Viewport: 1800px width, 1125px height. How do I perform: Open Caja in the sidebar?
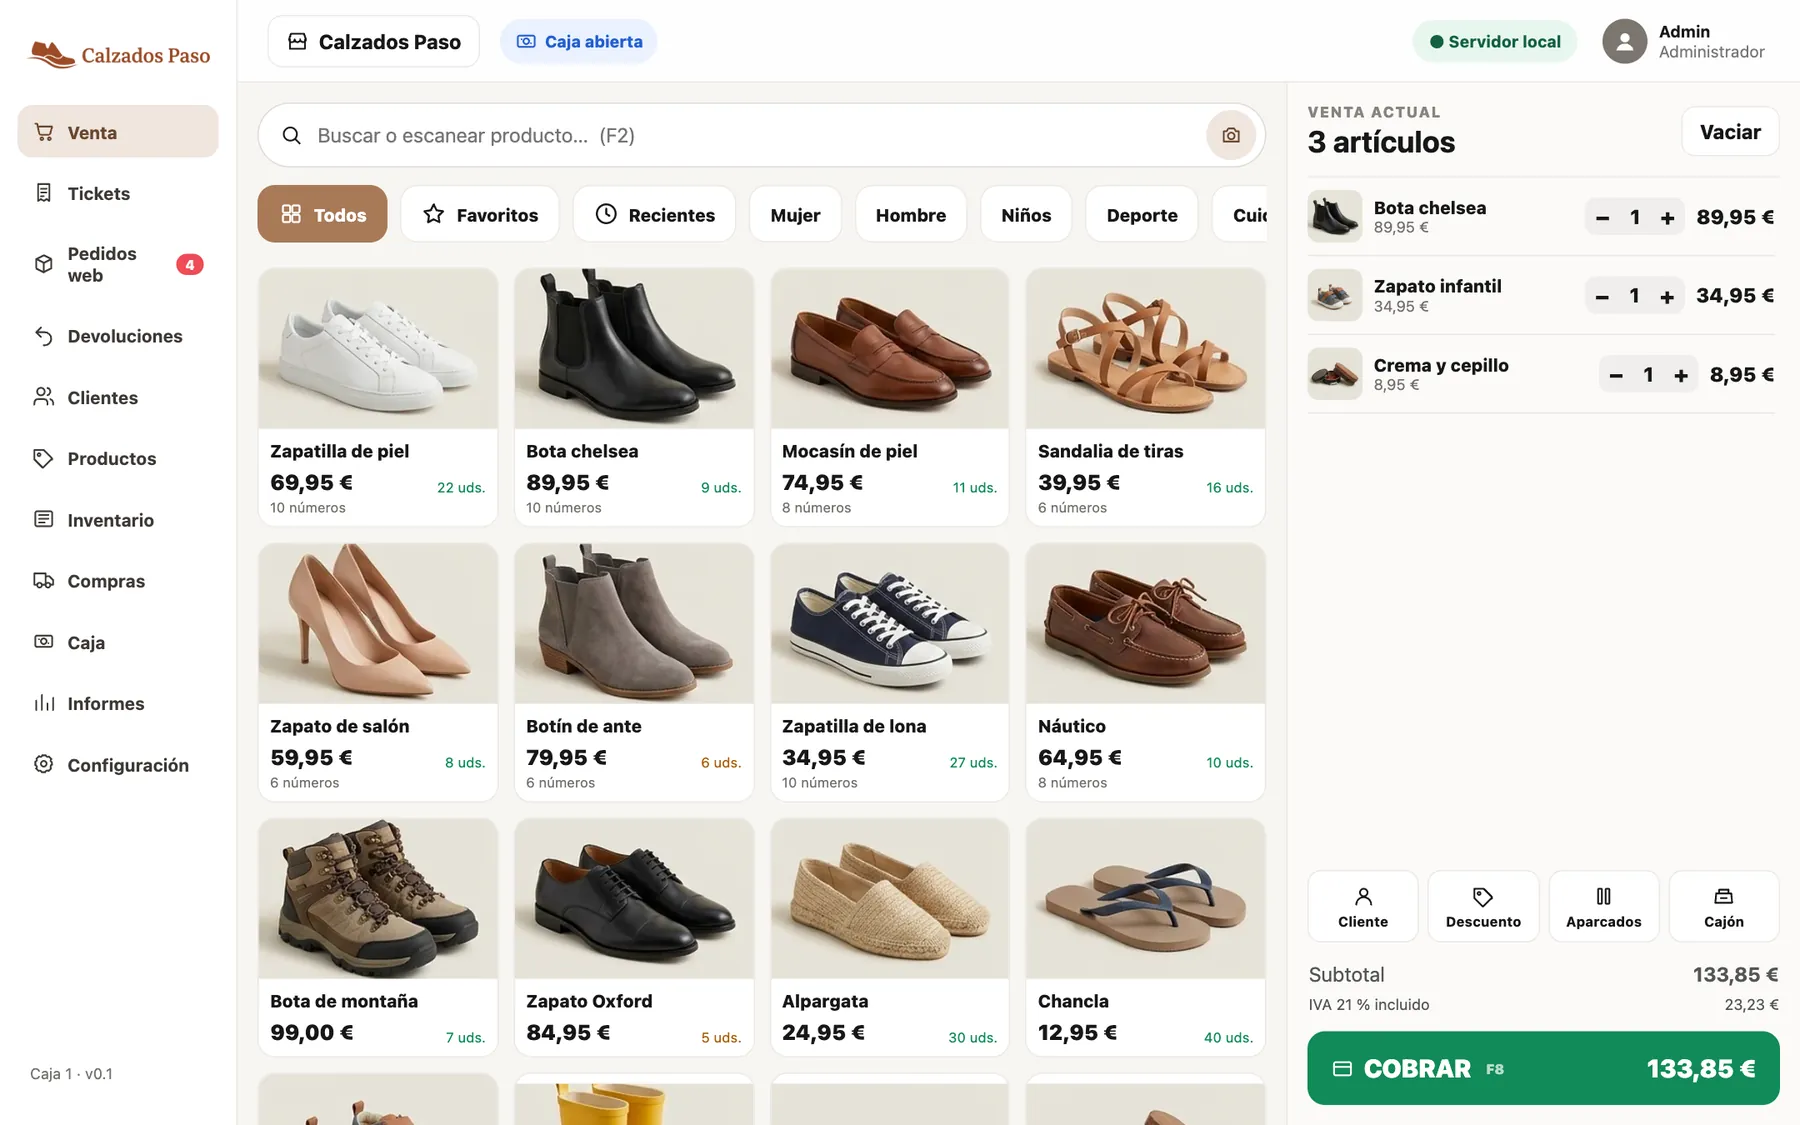pyautogui.click(x=118, y=642)
